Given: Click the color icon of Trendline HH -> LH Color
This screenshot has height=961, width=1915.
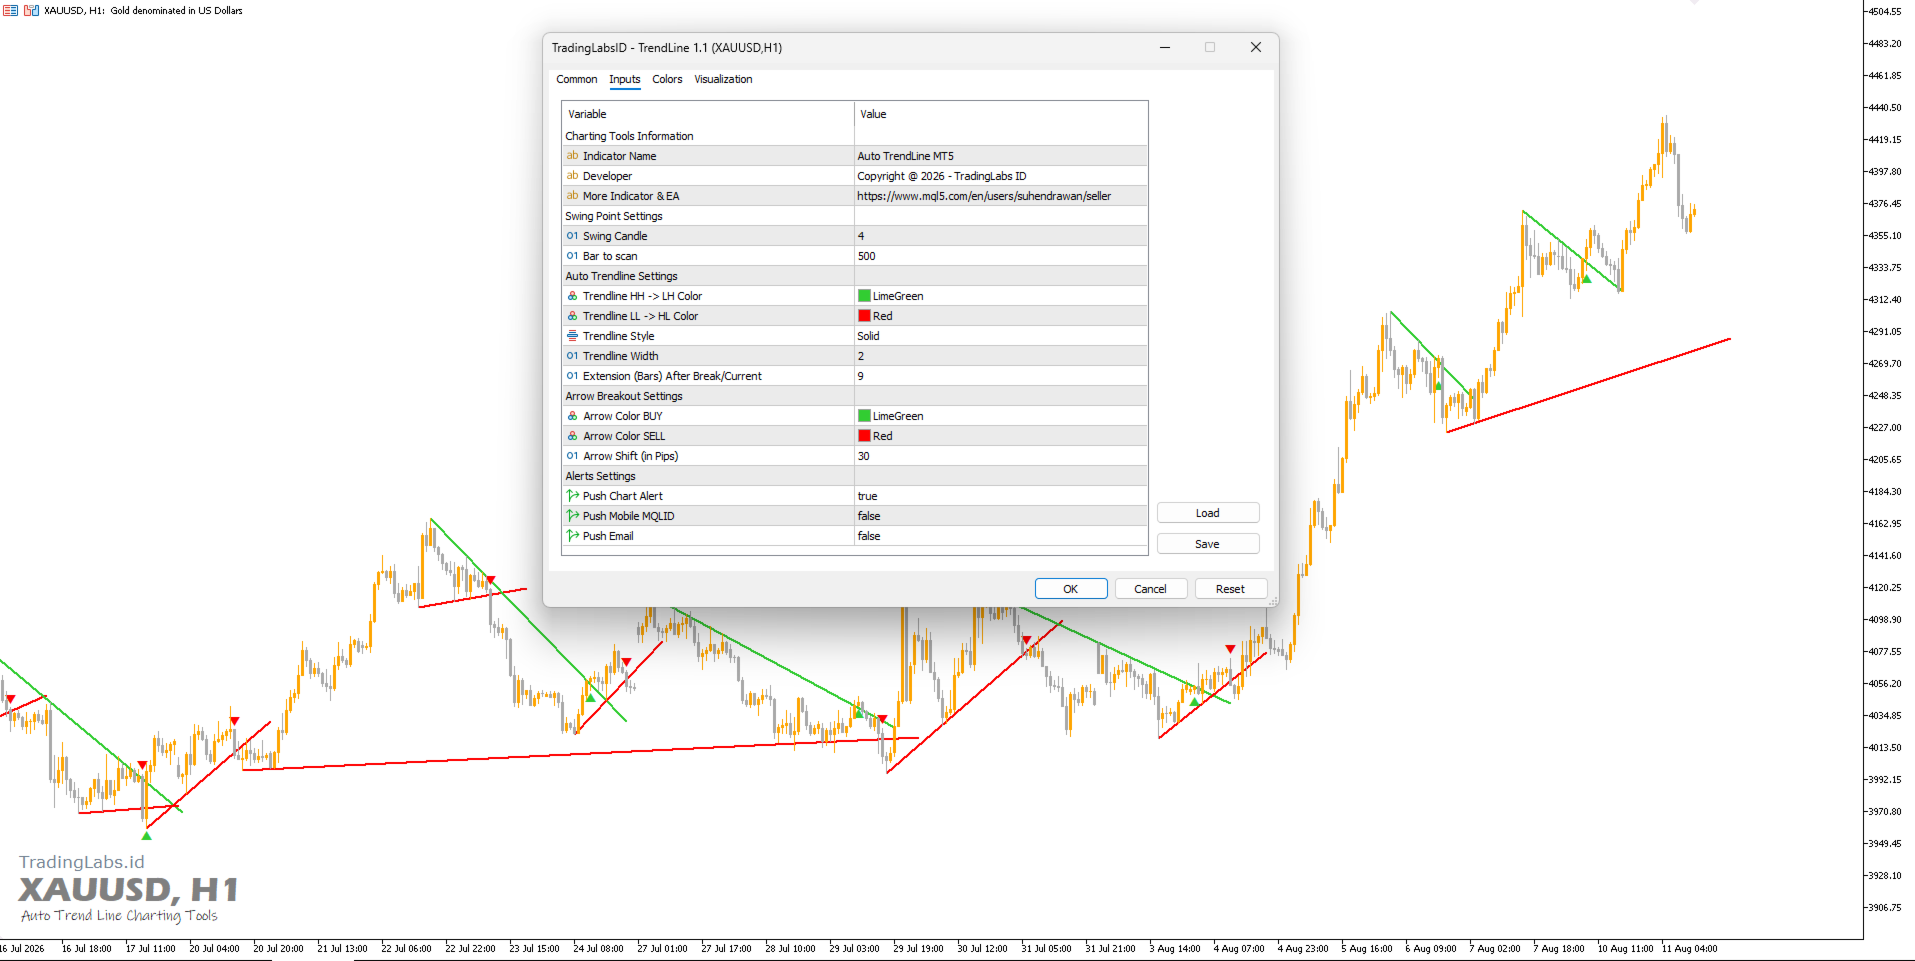Looking at the screenshot, I should pos(572,296).
